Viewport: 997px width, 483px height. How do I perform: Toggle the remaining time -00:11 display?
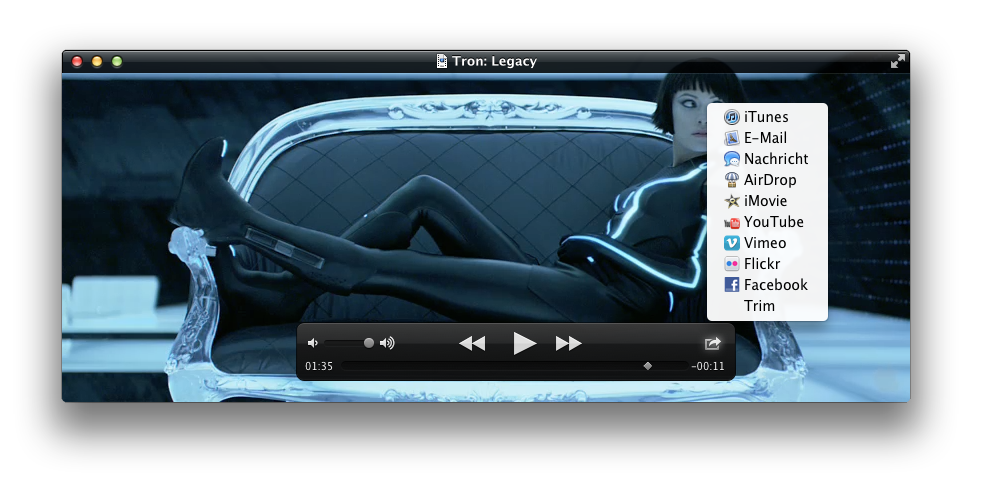(x=708, y=366)
